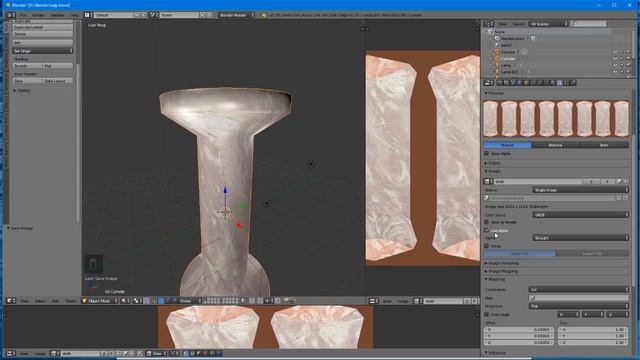This screenshot has width=640, height=360.
Task: Toggle the View as Render checkbox
Action: 487,222
